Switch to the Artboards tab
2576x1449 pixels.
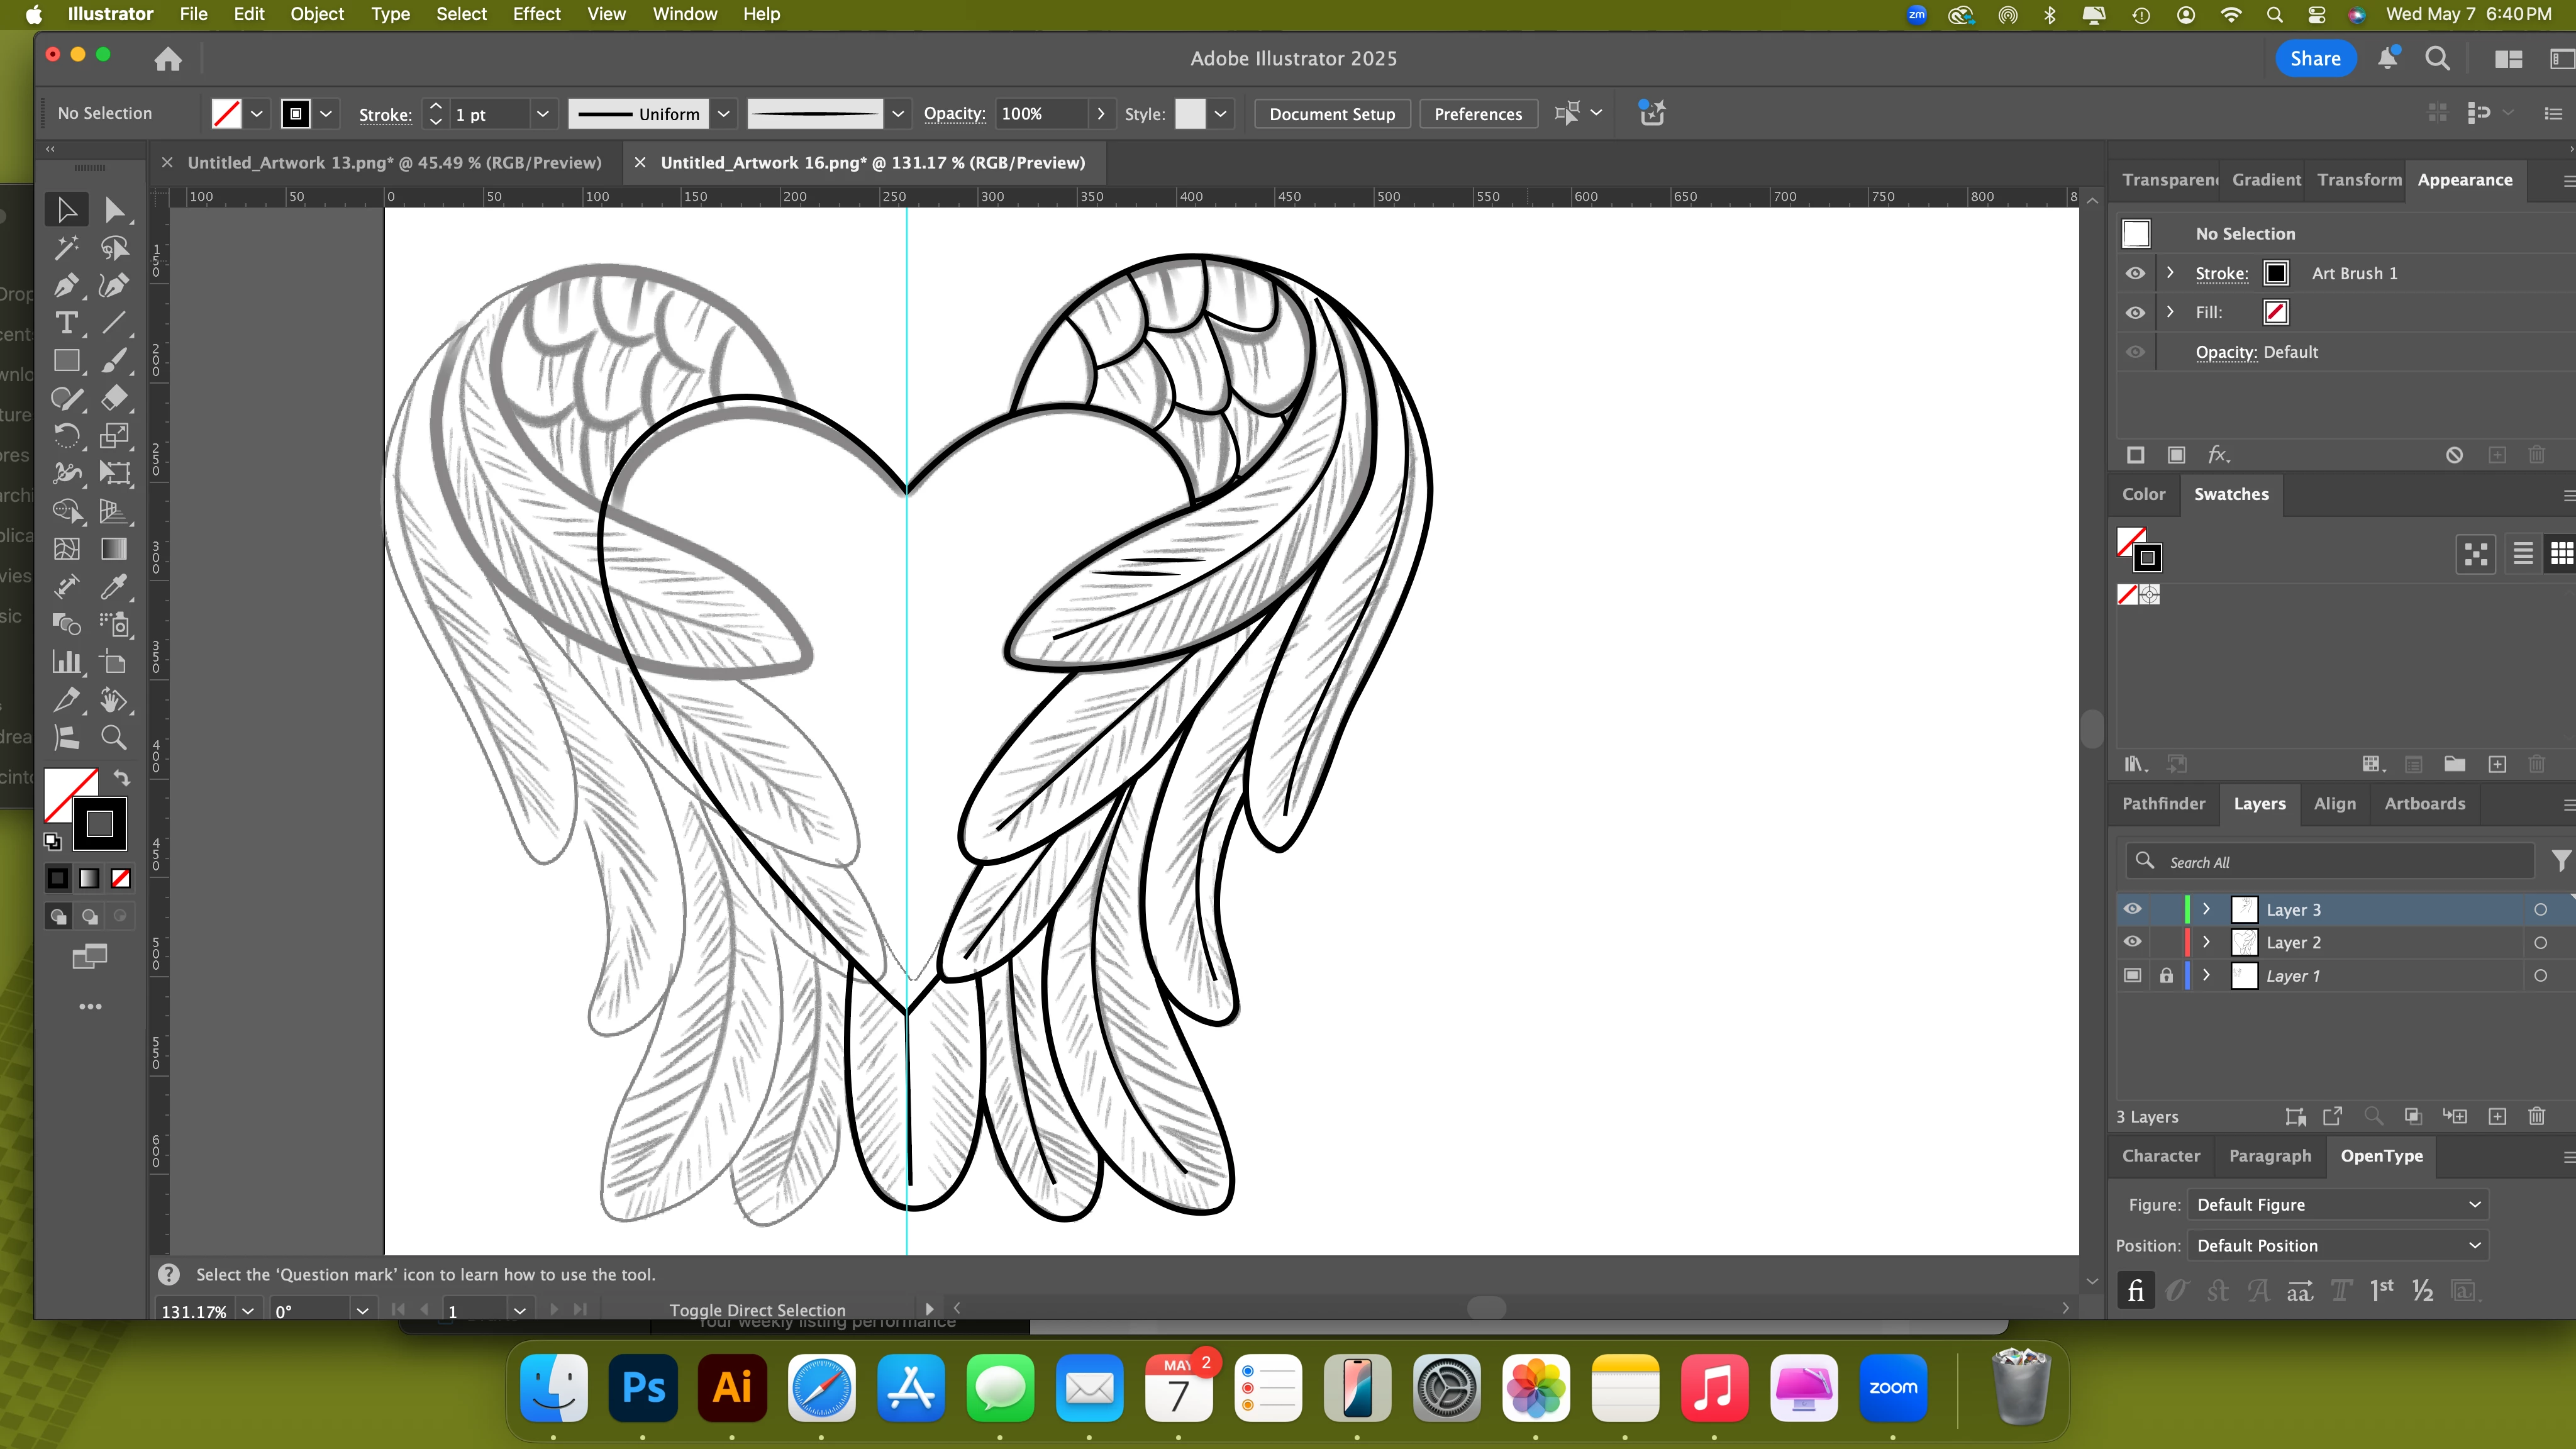(x=2424, y=804)
